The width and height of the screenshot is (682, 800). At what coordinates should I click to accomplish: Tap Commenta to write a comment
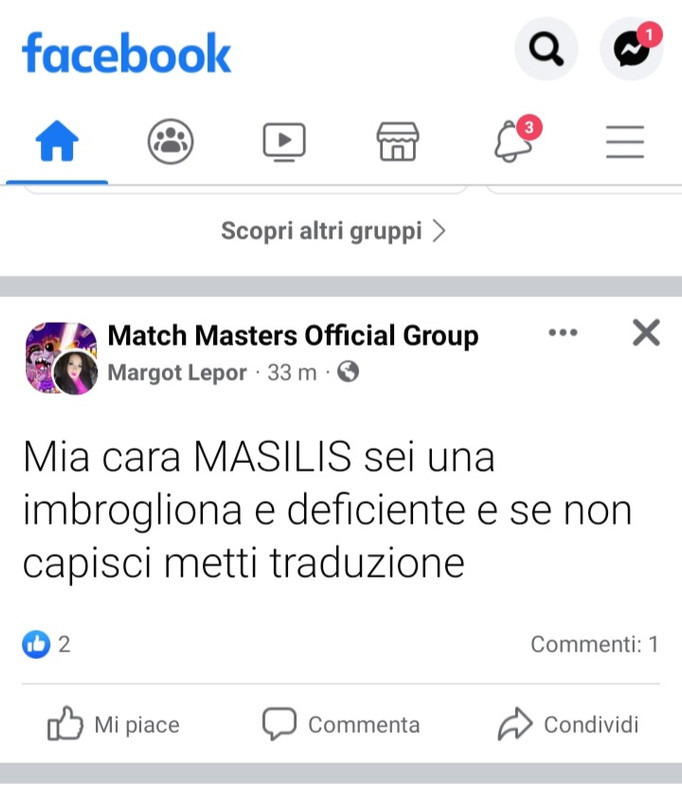341,724
